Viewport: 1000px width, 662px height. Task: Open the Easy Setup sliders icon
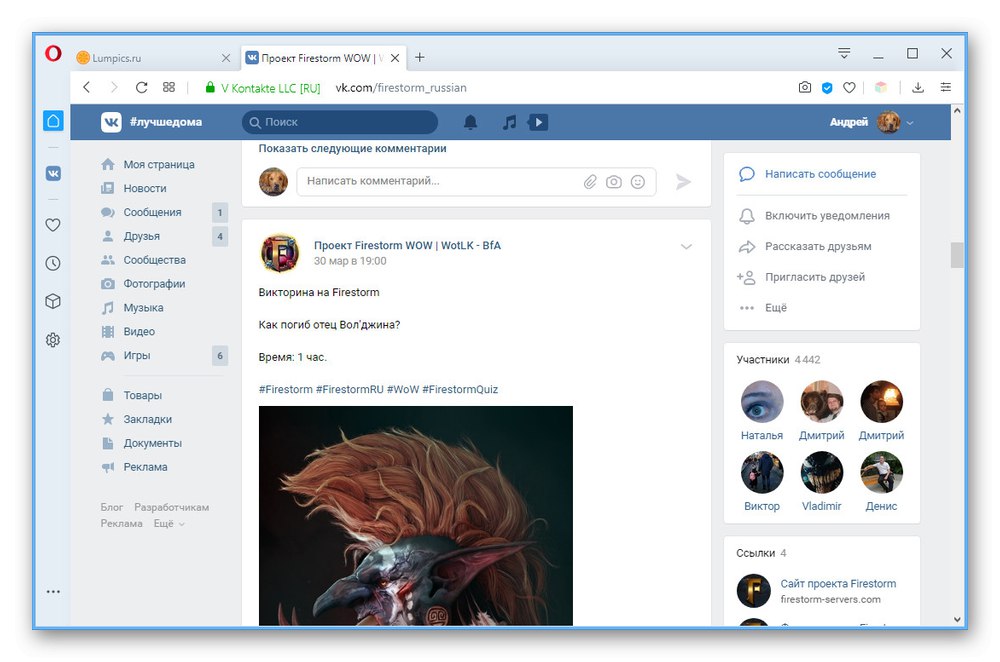pyautogui.click(x=946, y=87)
